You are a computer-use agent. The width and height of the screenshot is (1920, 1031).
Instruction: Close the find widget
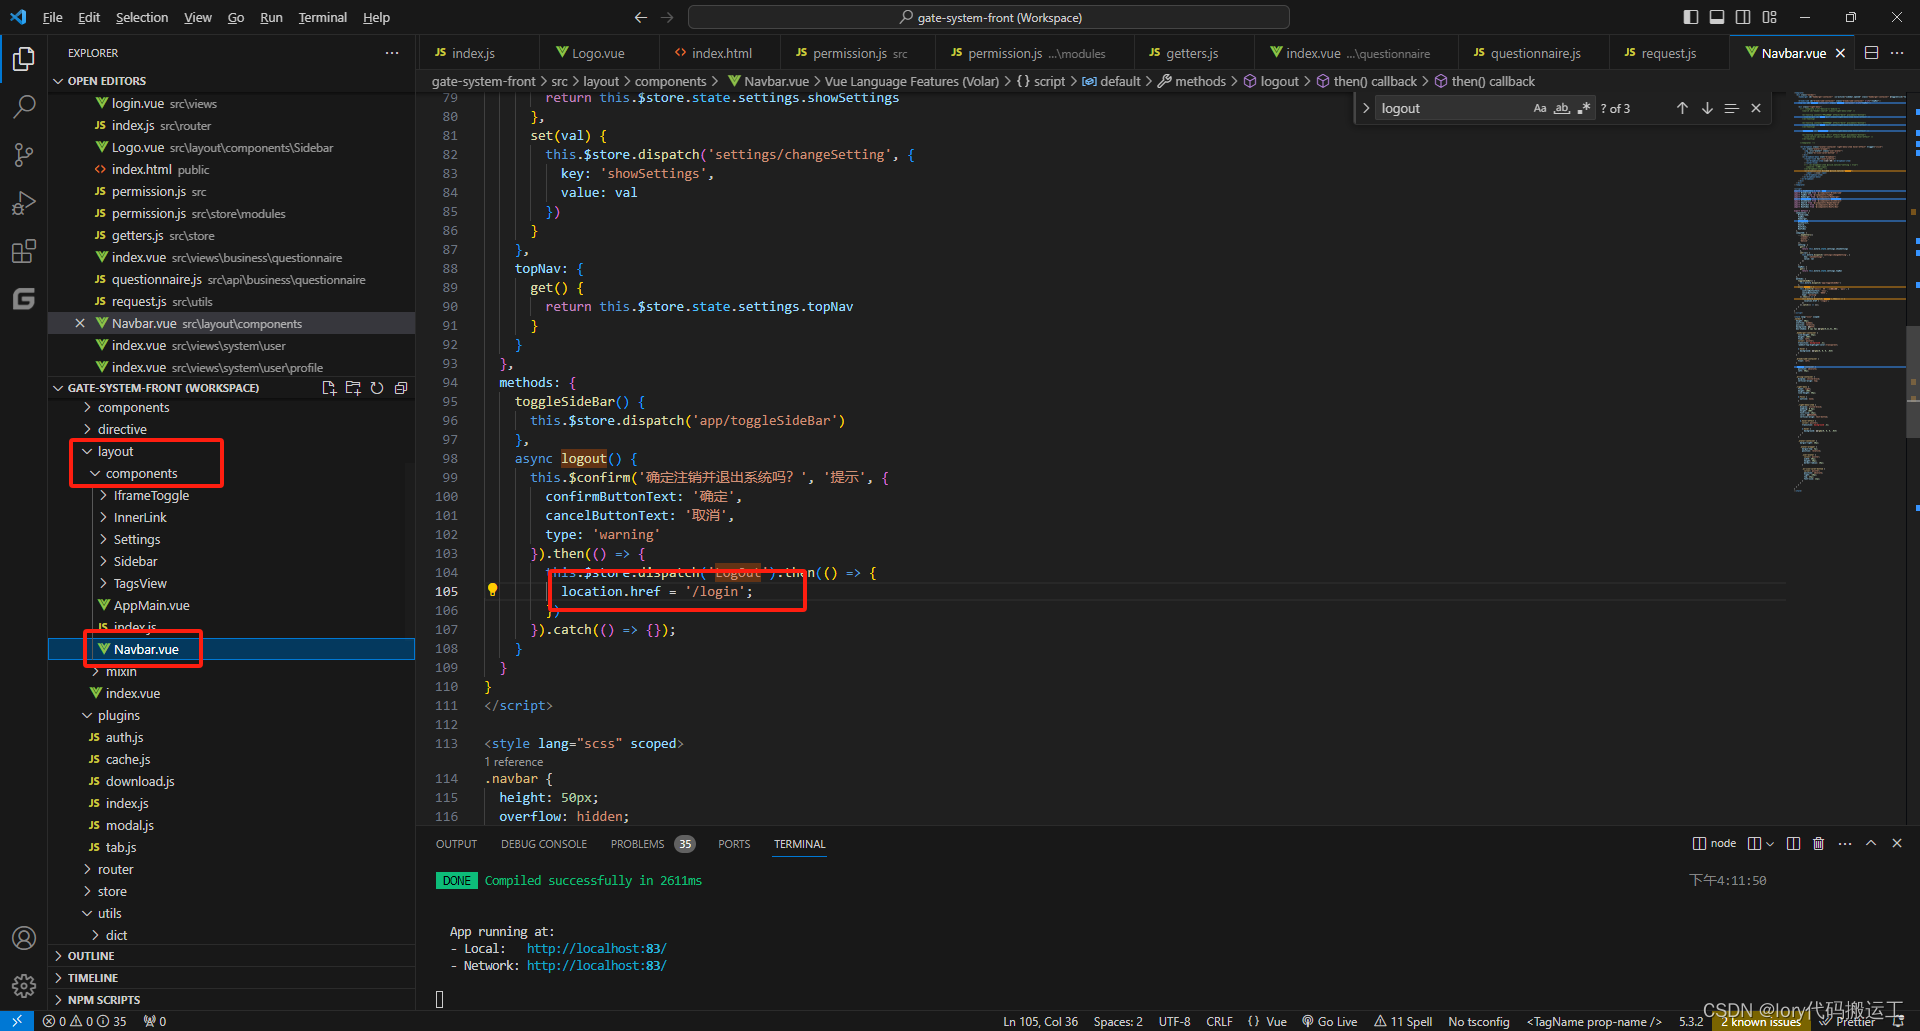point(1756,108)
